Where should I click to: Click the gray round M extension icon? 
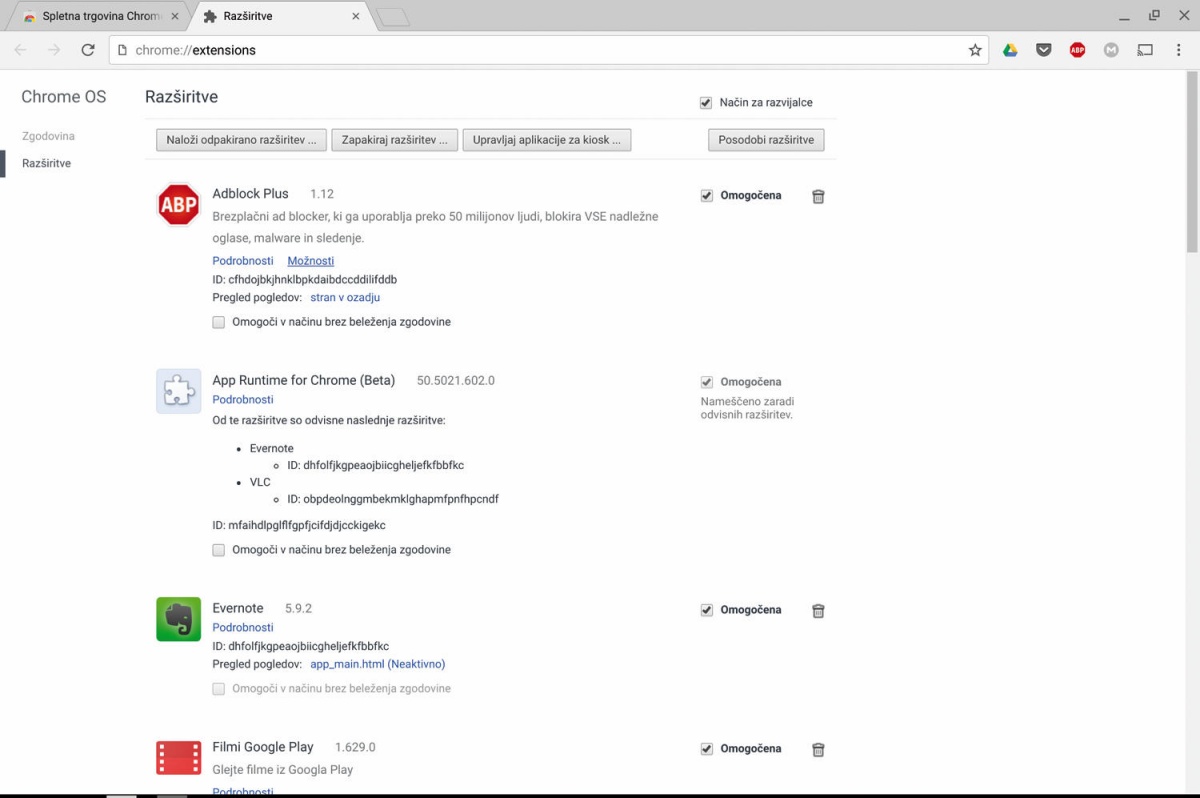[1111, 50]
